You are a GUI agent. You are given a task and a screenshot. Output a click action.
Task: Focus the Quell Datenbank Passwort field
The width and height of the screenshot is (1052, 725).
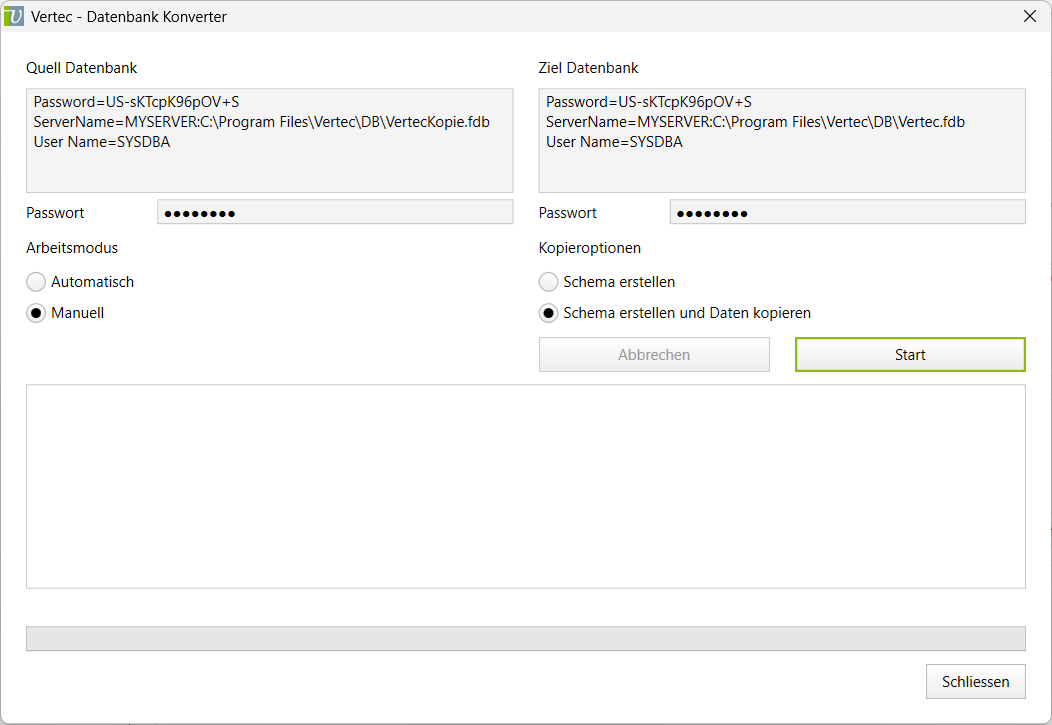click(x=334, y=212)
